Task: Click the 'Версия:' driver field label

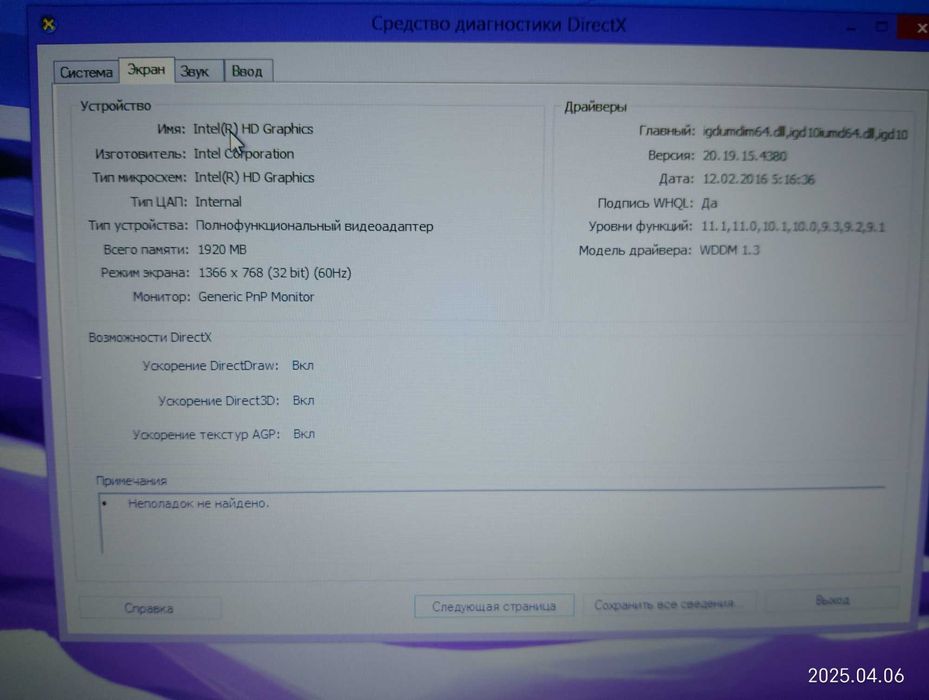Action: click(671, 155)
